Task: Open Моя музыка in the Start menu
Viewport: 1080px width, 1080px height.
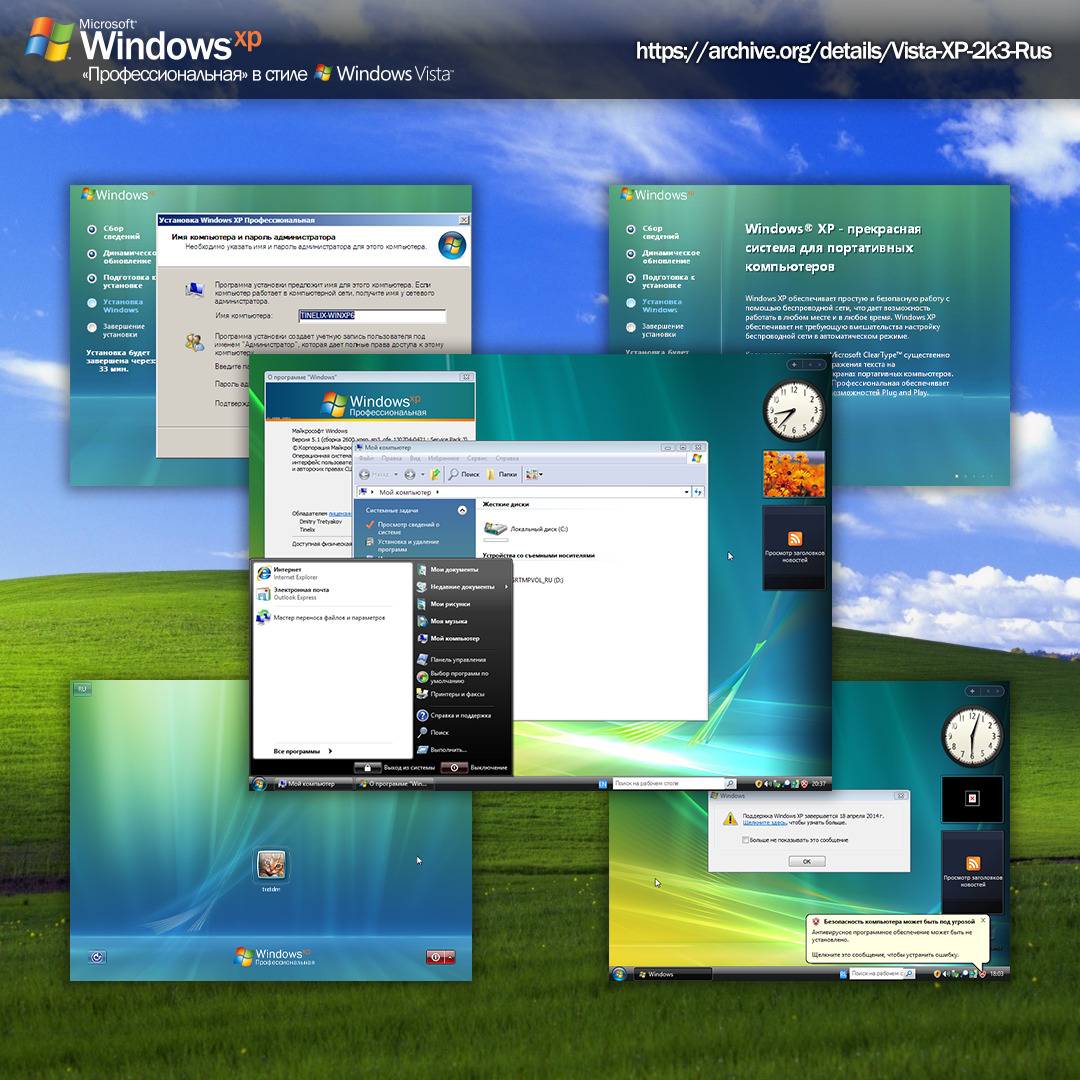Action: click(442, 621)
